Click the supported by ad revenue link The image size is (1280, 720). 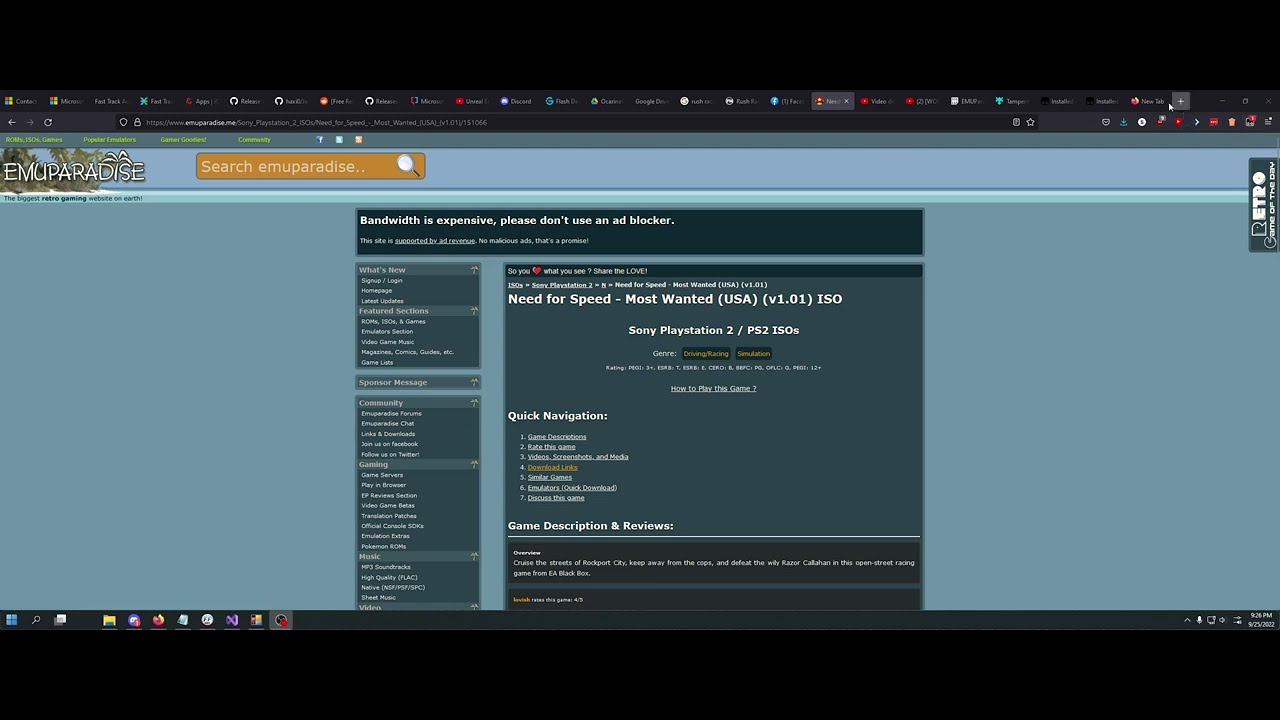pos(435,241)
